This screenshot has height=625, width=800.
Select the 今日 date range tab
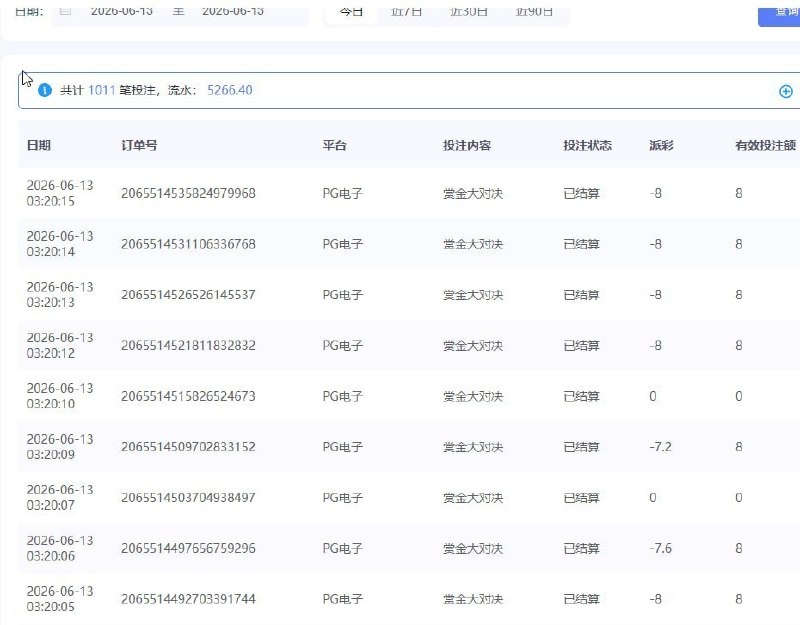351,11
